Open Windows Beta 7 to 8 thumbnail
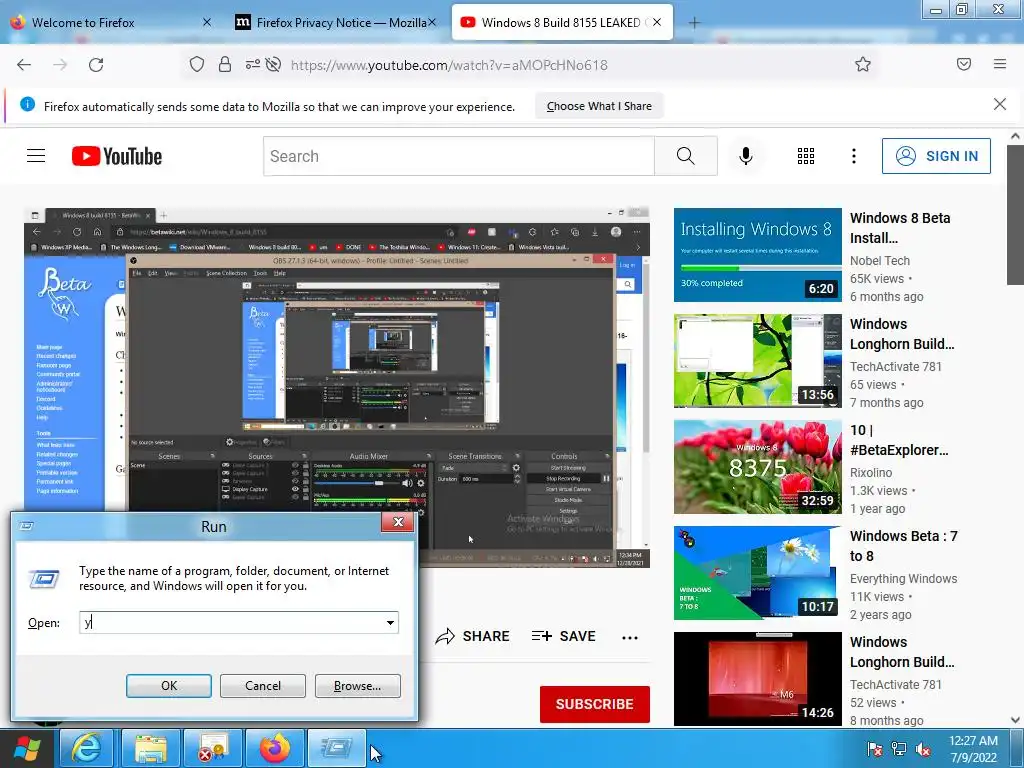The width and height of the screenshot is (1024, 768). (x=758, y=573)
